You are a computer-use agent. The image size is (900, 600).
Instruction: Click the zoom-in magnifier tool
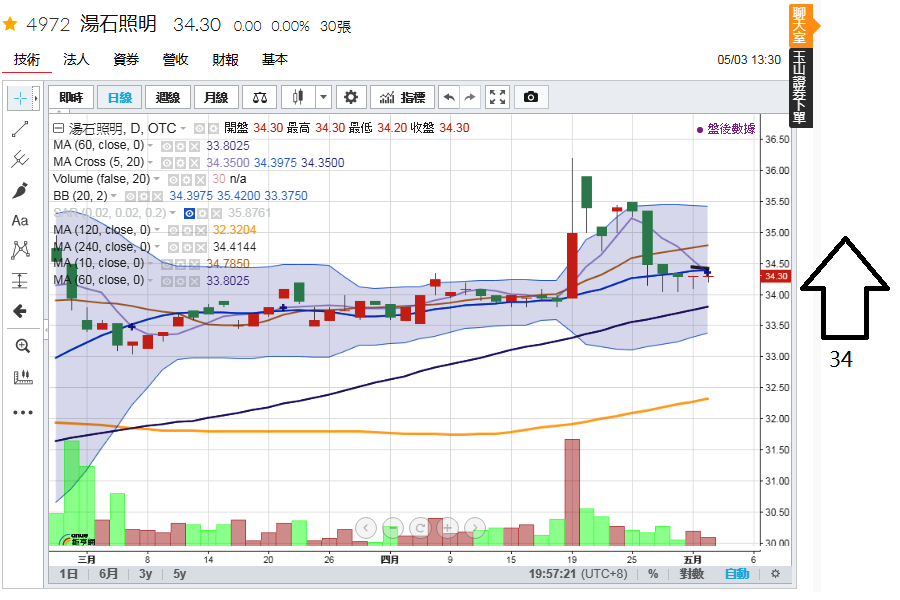click(22, 346)
